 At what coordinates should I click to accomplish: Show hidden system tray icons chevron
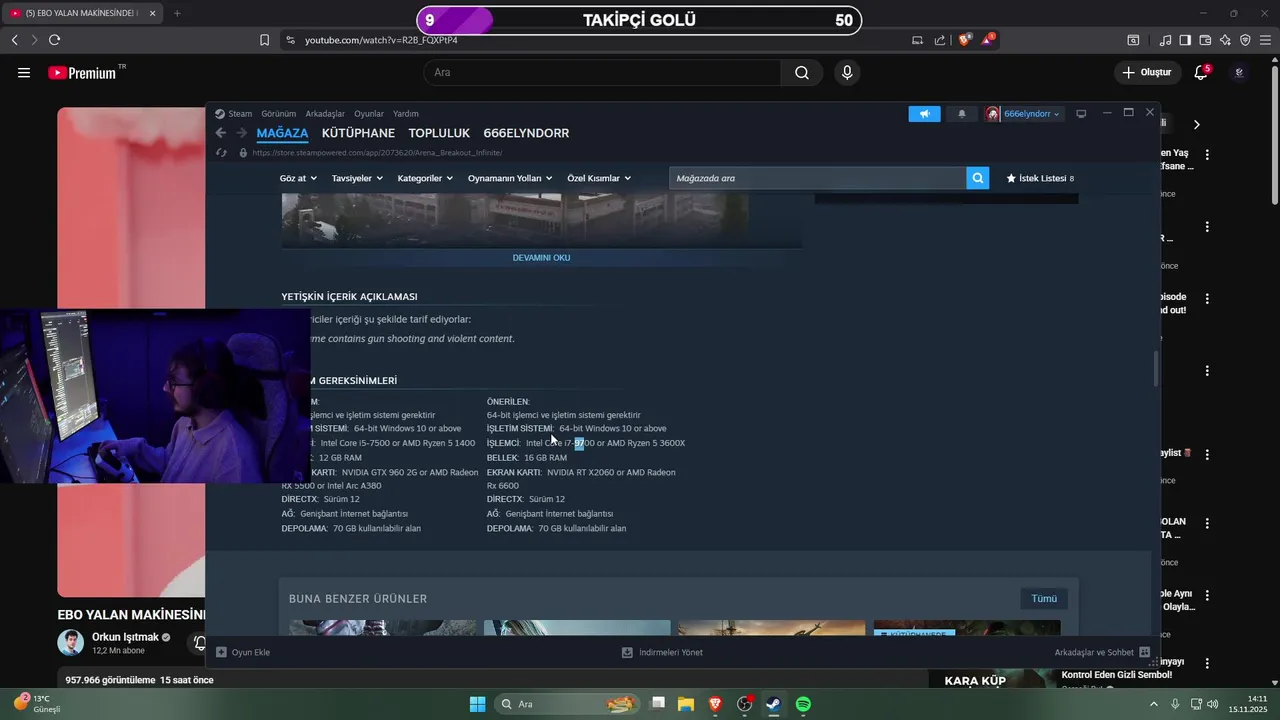(1153, 704)
